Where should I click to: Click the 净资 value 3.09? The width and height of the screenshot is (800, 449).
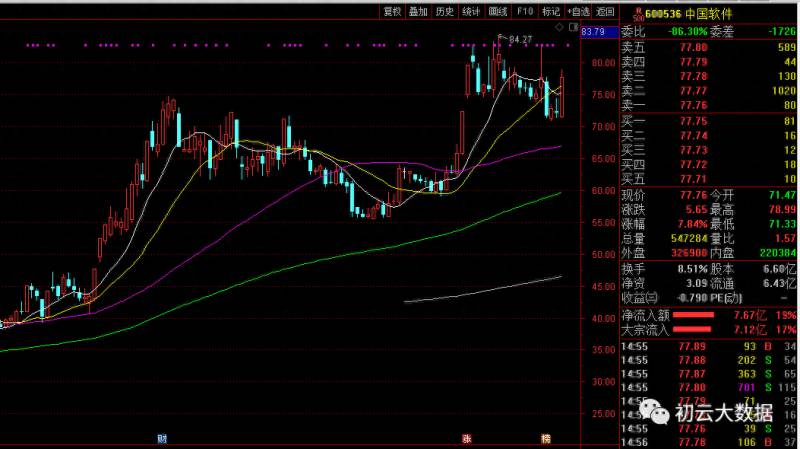click(x=696, y=283)
